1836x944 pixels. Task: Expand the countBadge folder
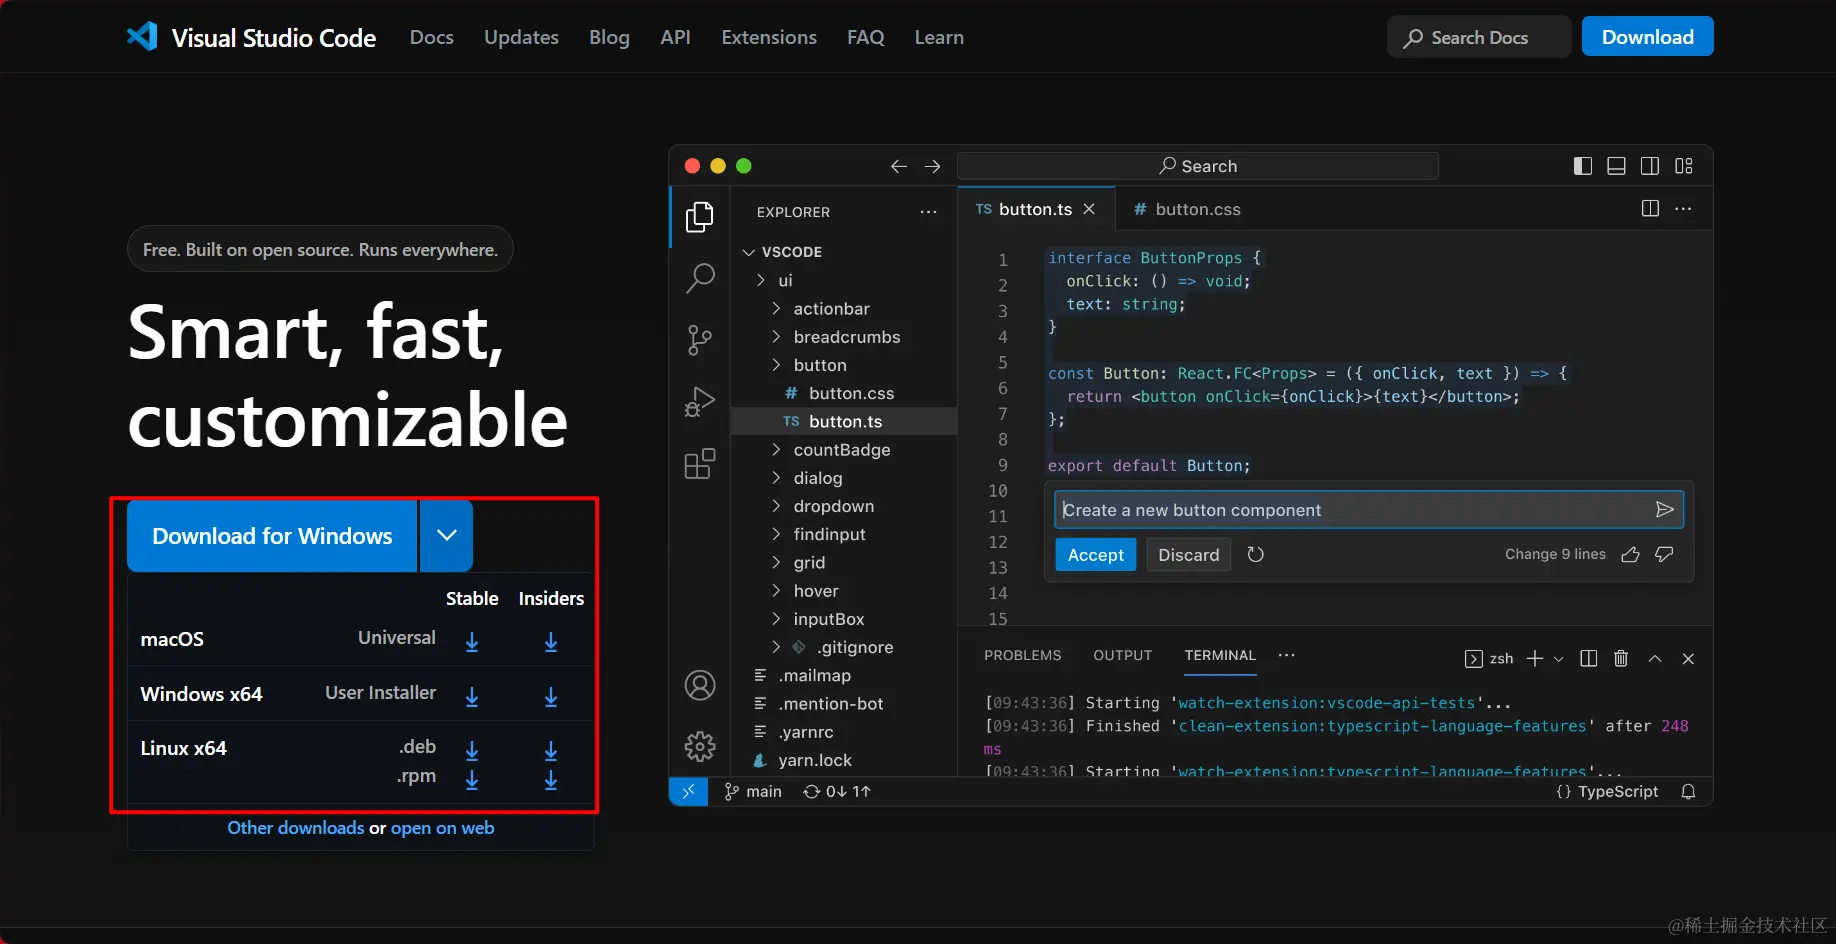(830, 450)
